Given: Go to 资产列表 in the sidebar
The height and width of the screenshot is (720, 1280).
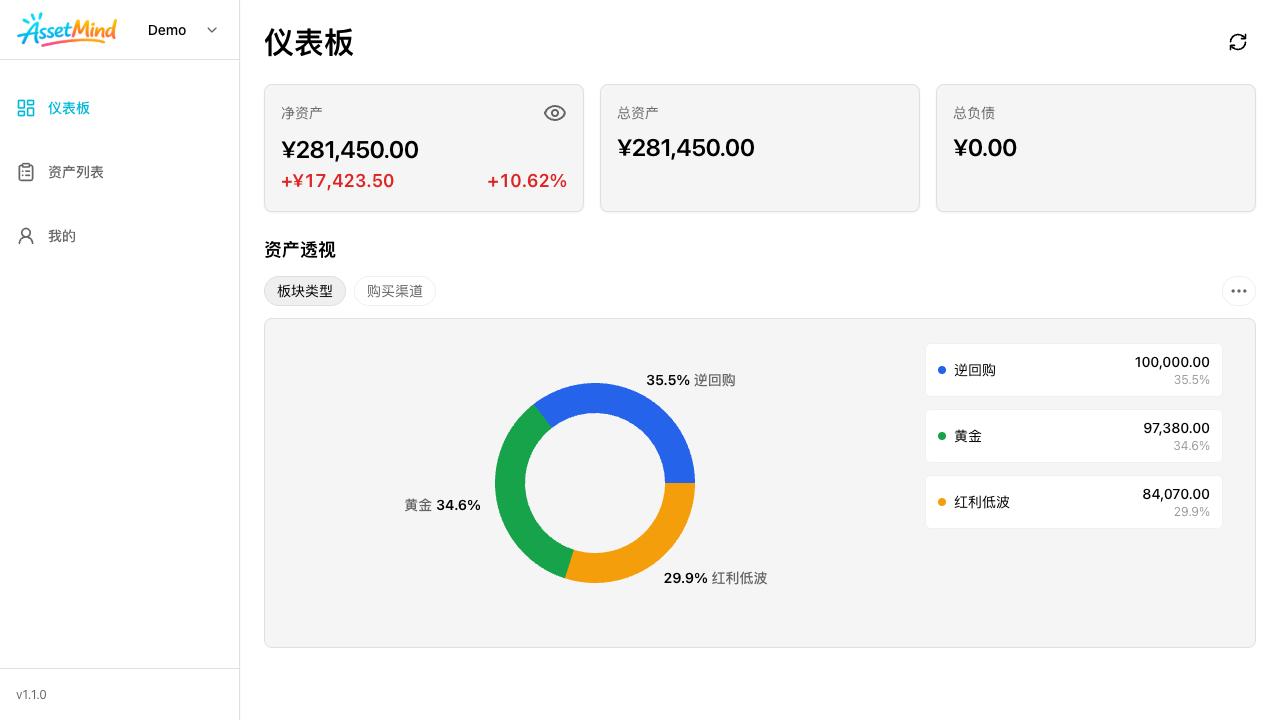Looking at the screenshot, I should click(76, 172).
